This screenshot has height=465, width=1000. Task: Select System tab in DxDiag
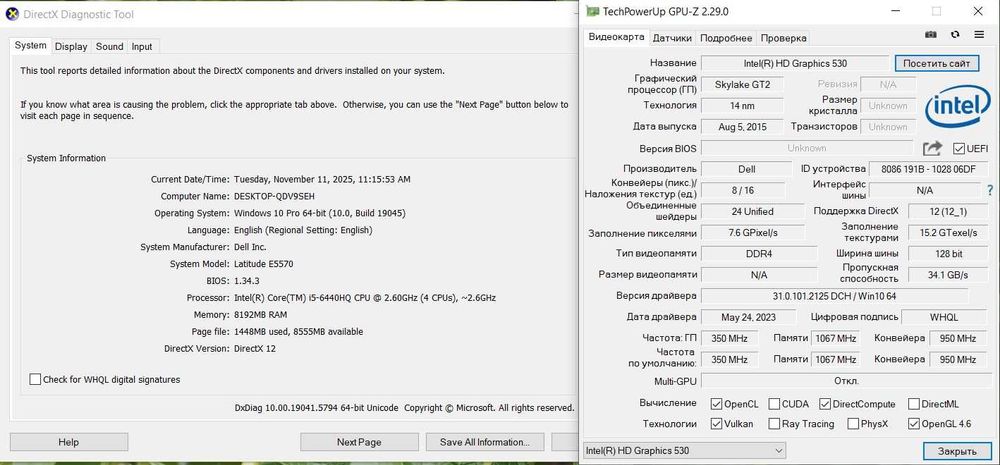tap(31, 45)
